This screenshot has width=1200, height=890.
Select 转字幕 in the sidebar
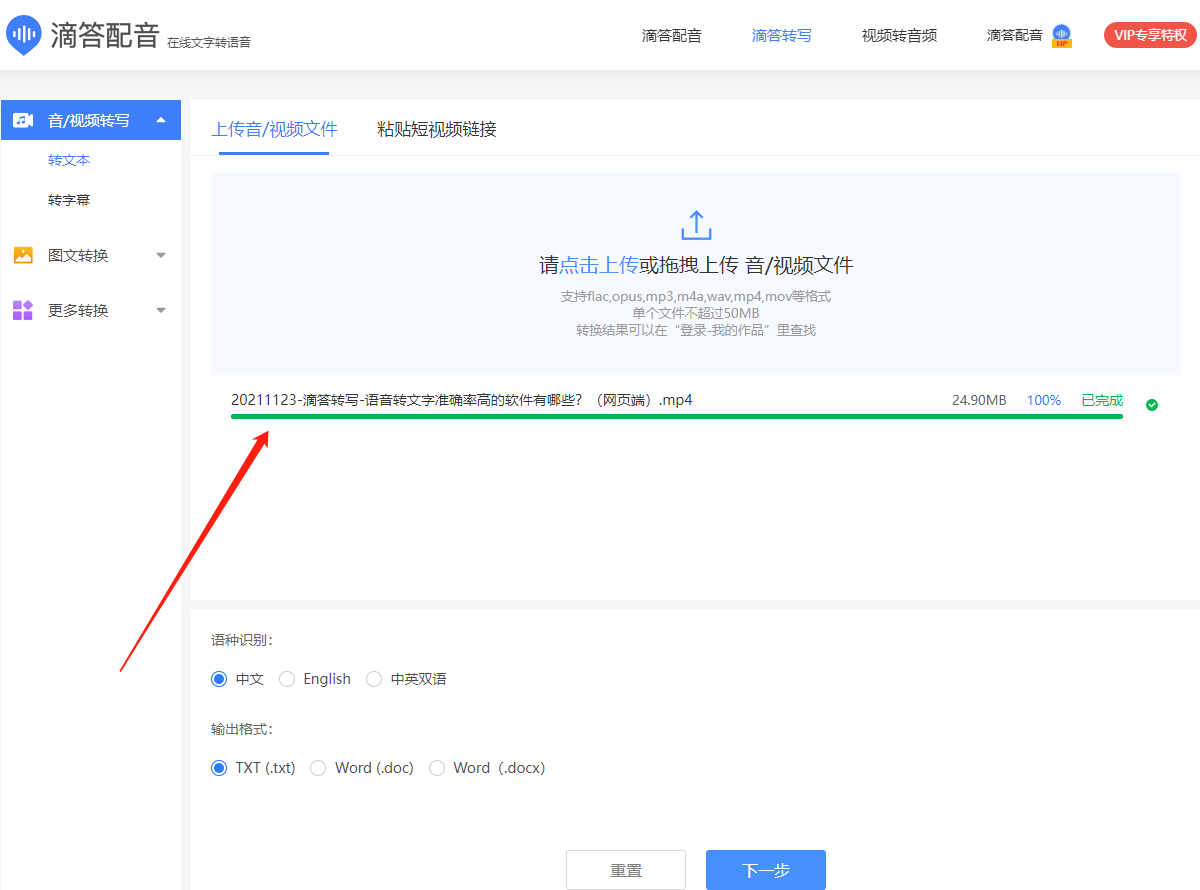click(x=69, y=200)
